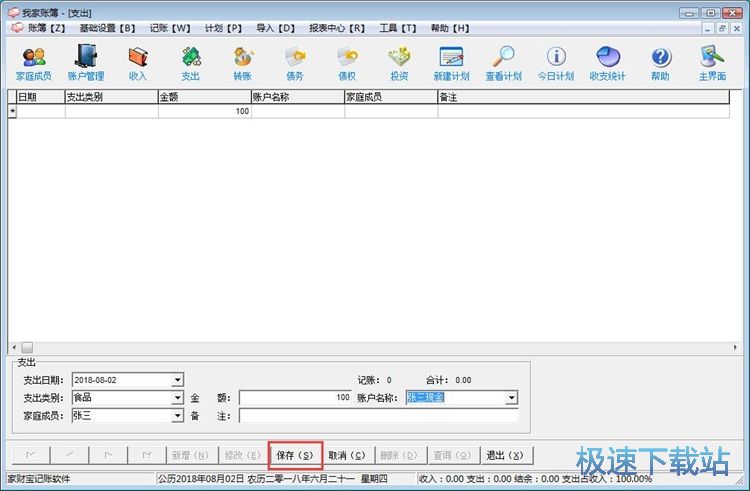
Task: Open the 债务 debt toolbar icon
Action: tap(295, 62)
